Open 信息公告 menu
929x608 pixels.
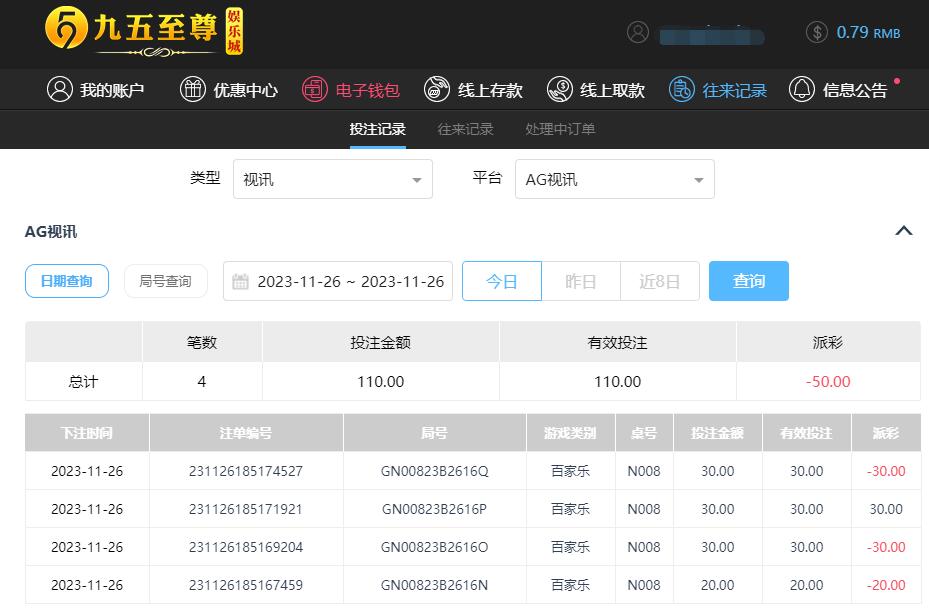838,90
